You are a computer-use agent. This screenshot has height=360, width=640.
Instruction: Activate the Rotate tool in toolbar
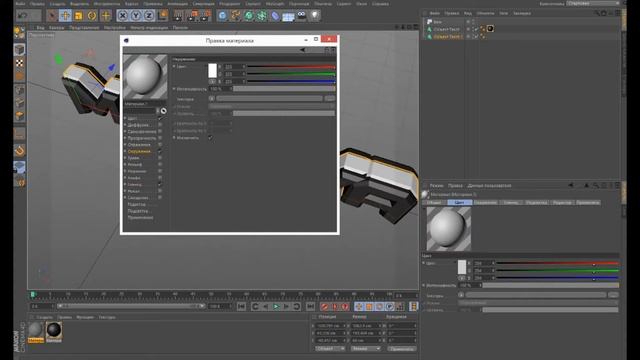(92, 16)
